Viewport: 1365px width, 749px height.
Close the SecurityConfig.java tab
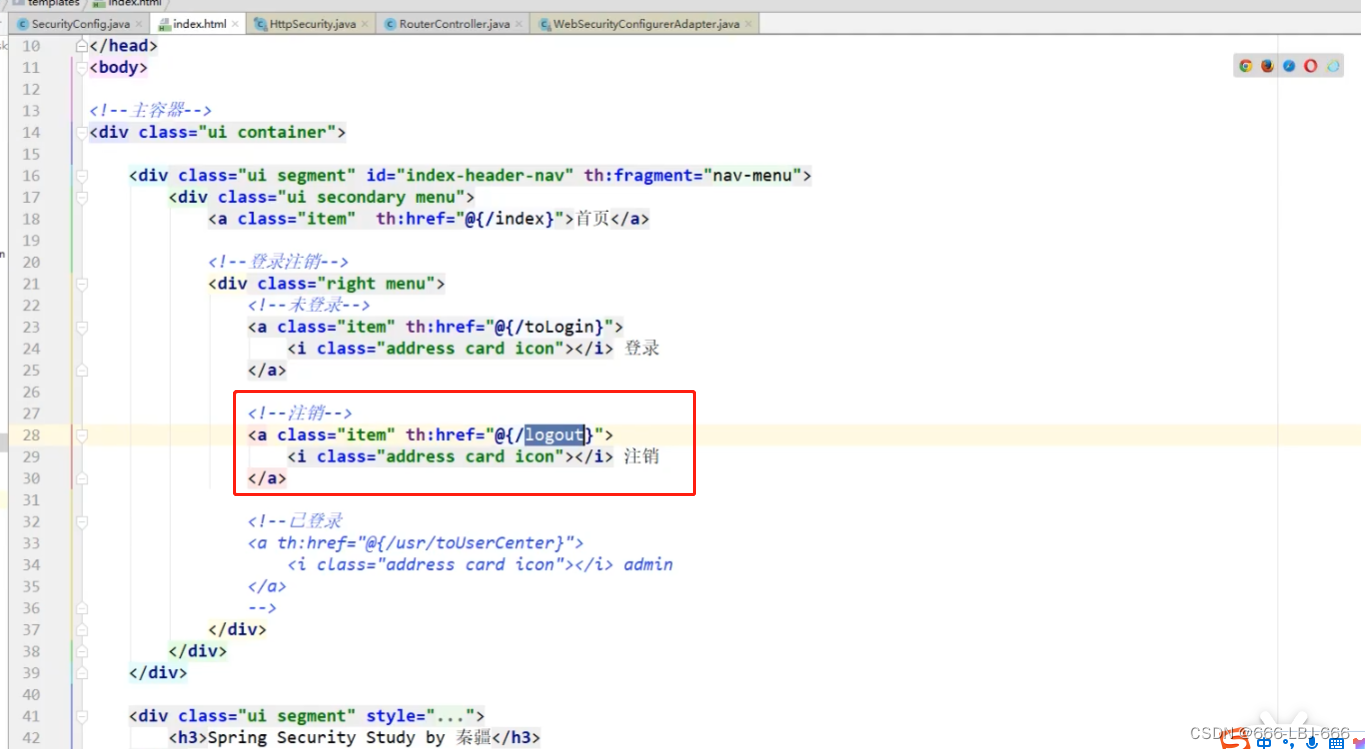[137, 24]
